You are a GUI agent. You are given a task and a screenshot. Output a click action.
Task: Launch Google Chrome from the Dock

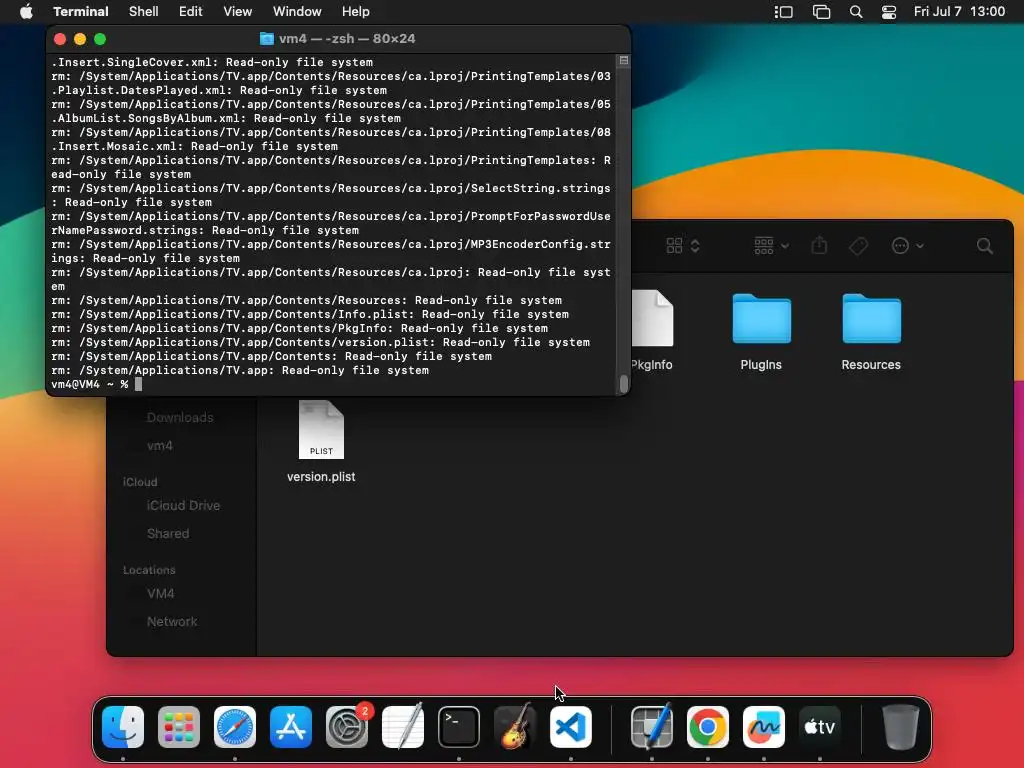pyautogui.click(x=708, y=727)
